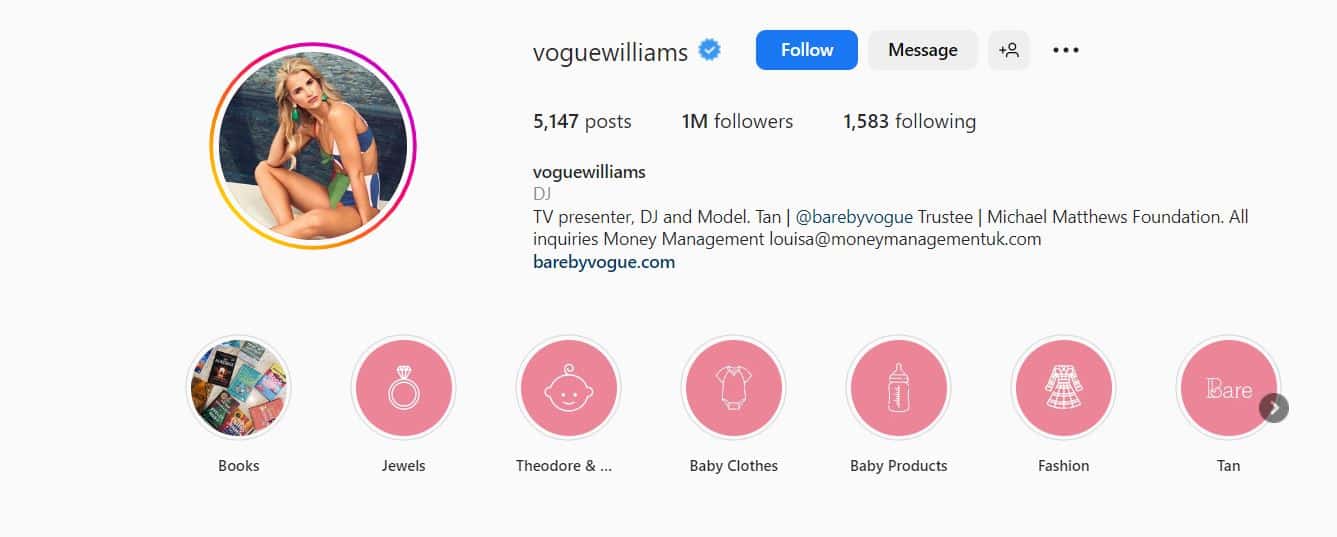1337x537 pixels.
Task: Open the Baby Products bottle highlight
Action: pos(898,387)
